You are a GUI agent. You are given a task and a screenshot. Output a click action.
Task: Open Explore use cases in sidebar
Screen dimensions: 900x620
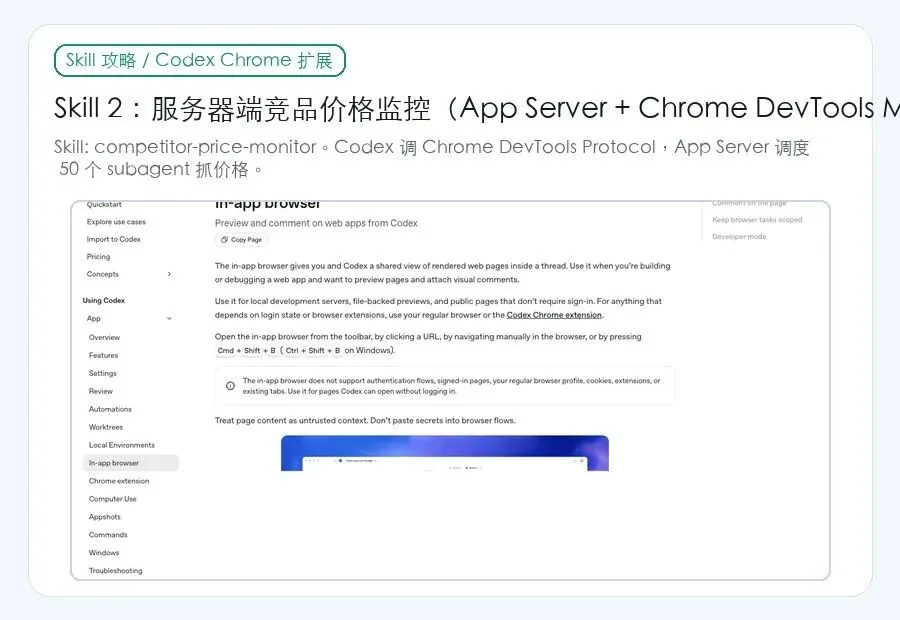click(116, 222)
